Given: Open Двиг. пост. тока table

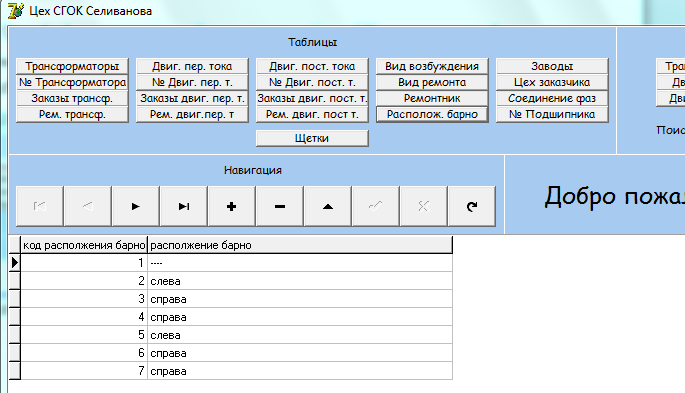Looking at the screenshot, I should click(312, 66).
